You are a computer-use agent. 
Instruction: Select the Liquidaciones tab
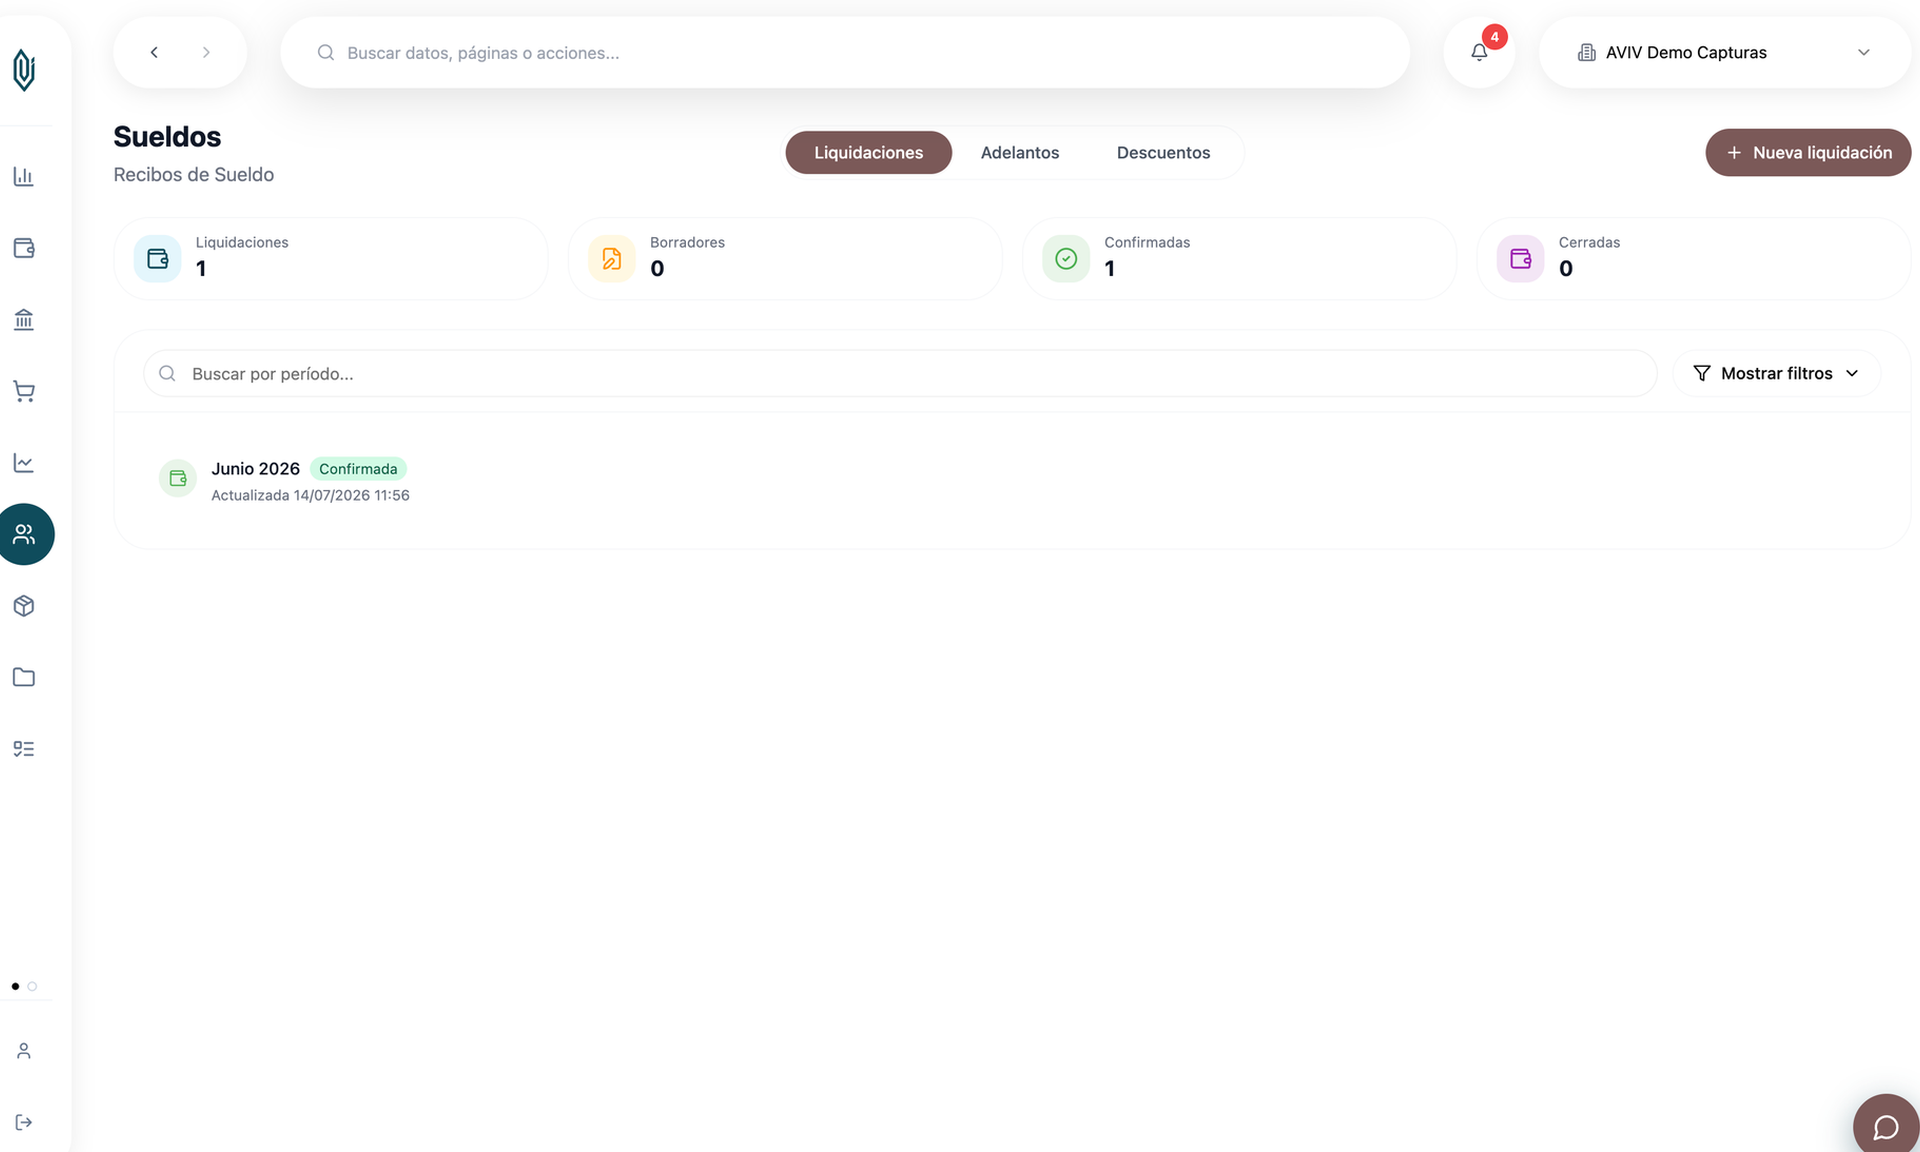pyautogui.click(x=868, y=152)
